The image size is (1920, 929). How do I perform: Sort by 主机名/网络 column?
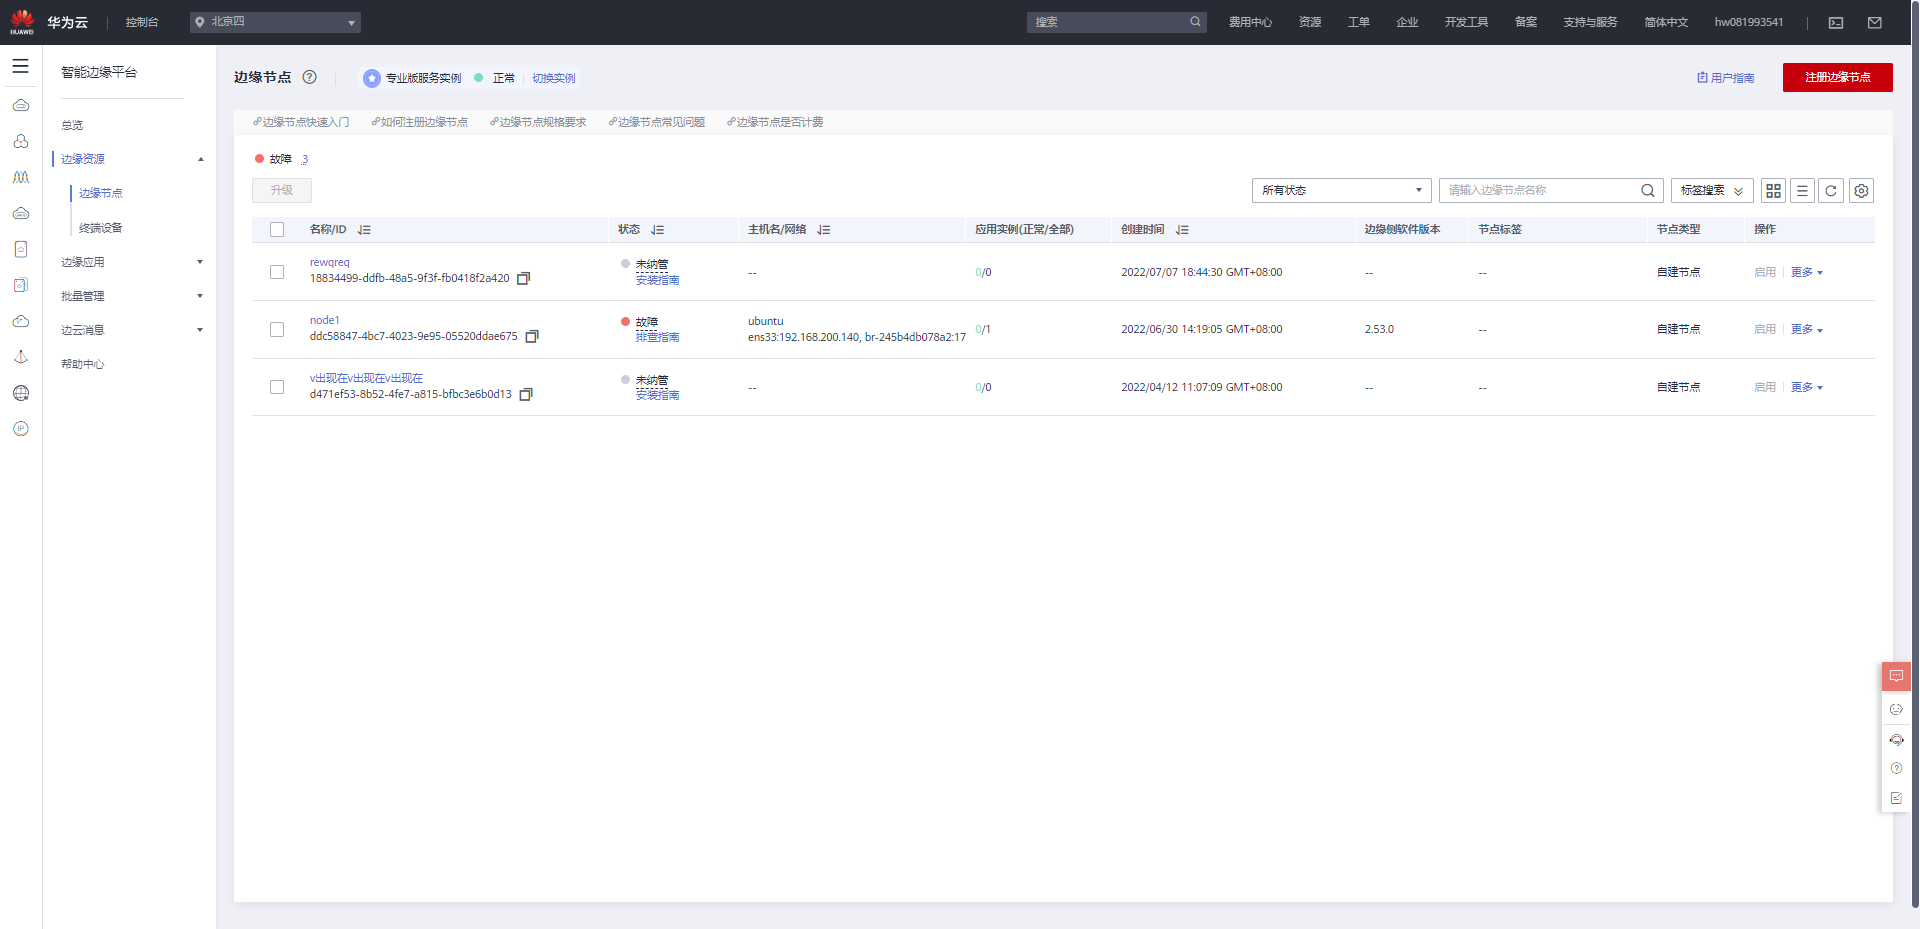point(824,230)
